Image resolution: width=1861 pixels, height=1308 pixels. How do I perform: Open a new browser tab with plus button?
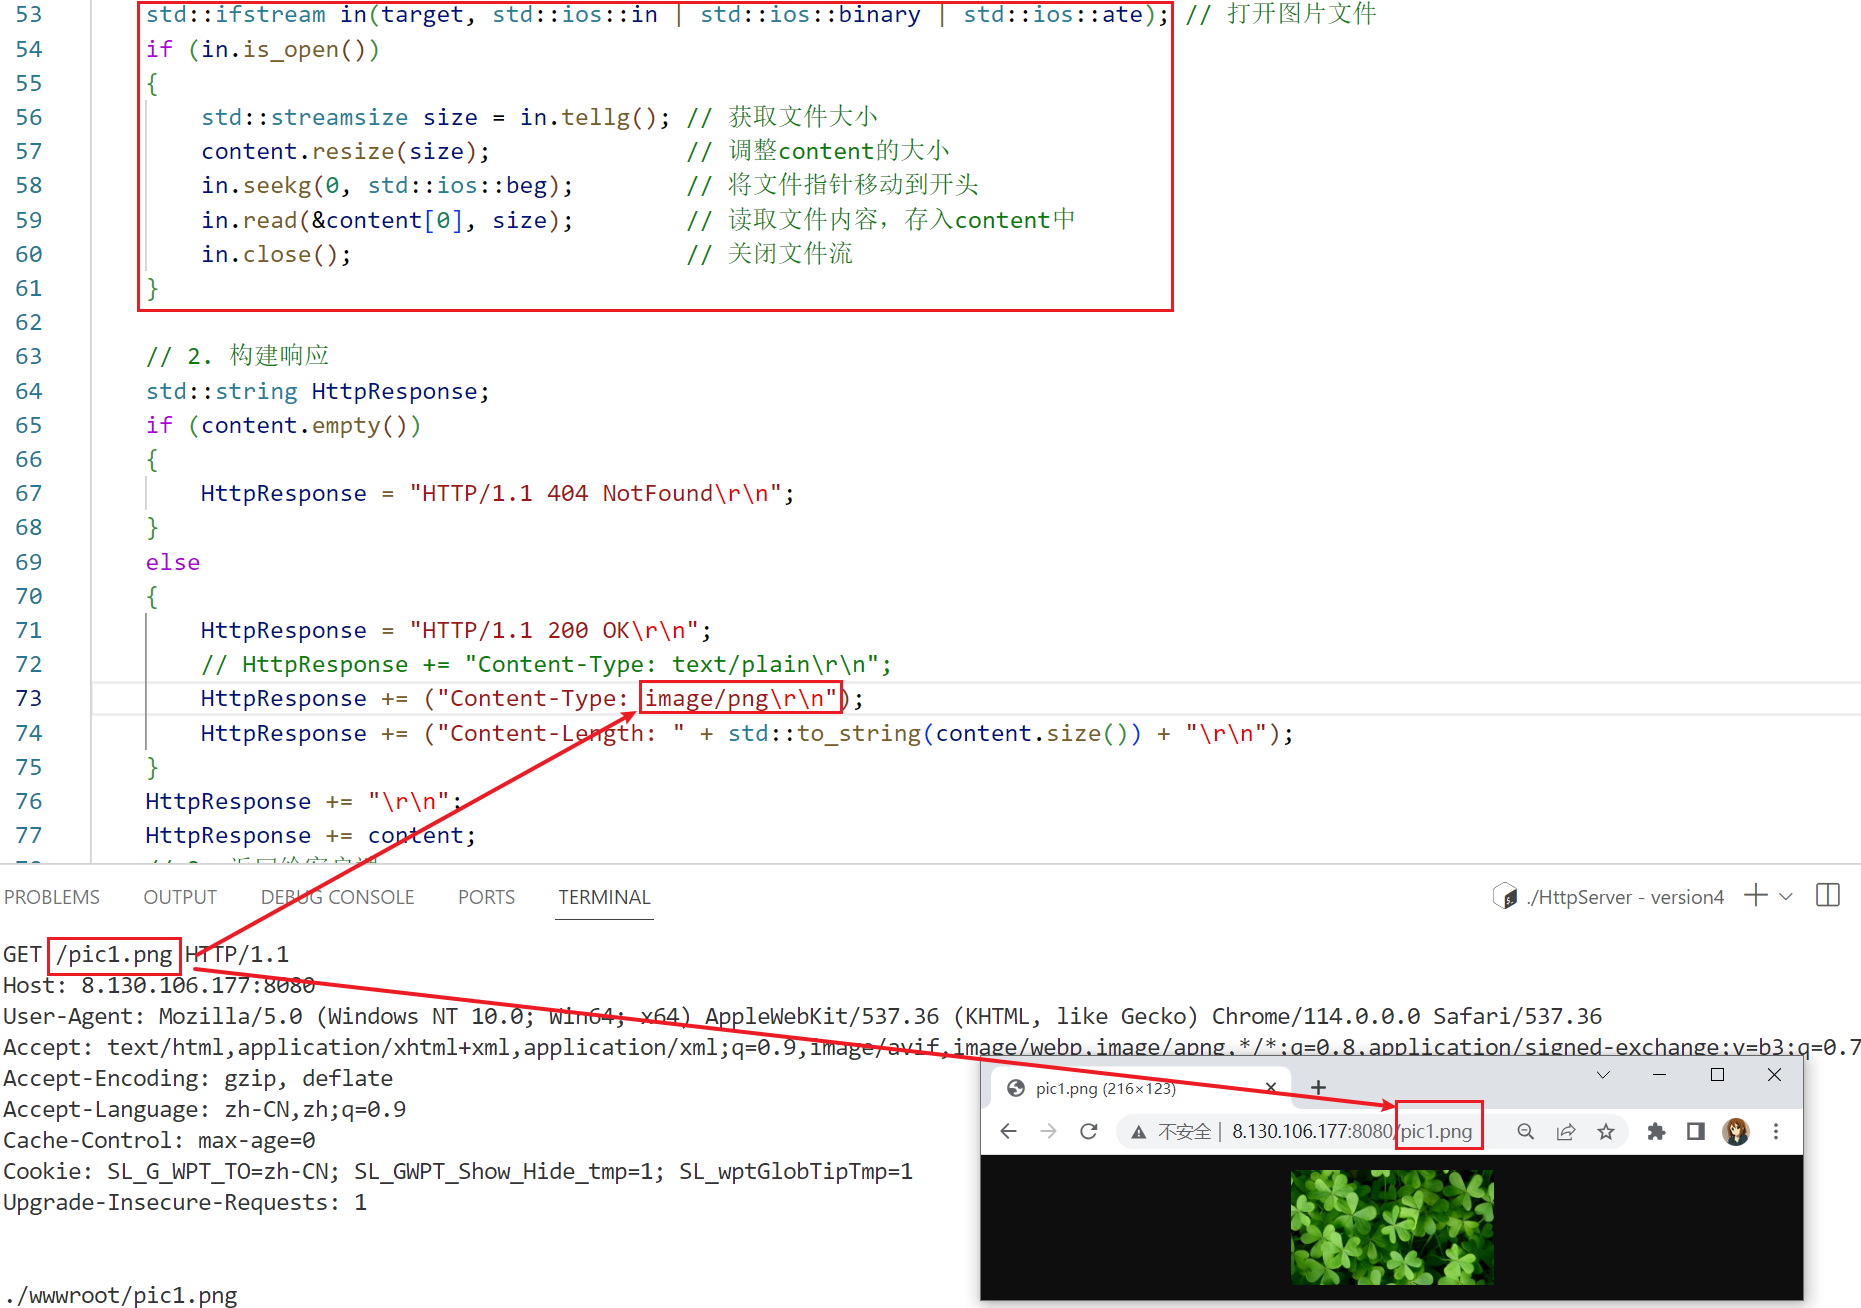1318,1088
